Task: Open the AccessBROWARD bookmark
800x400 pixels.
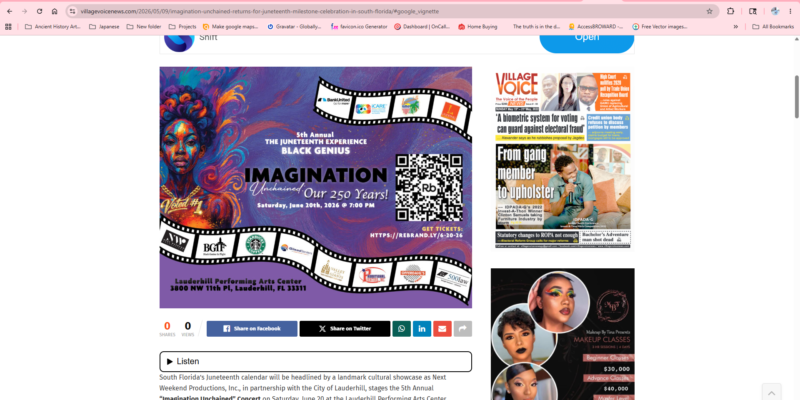Action: [x=596, y=27]
